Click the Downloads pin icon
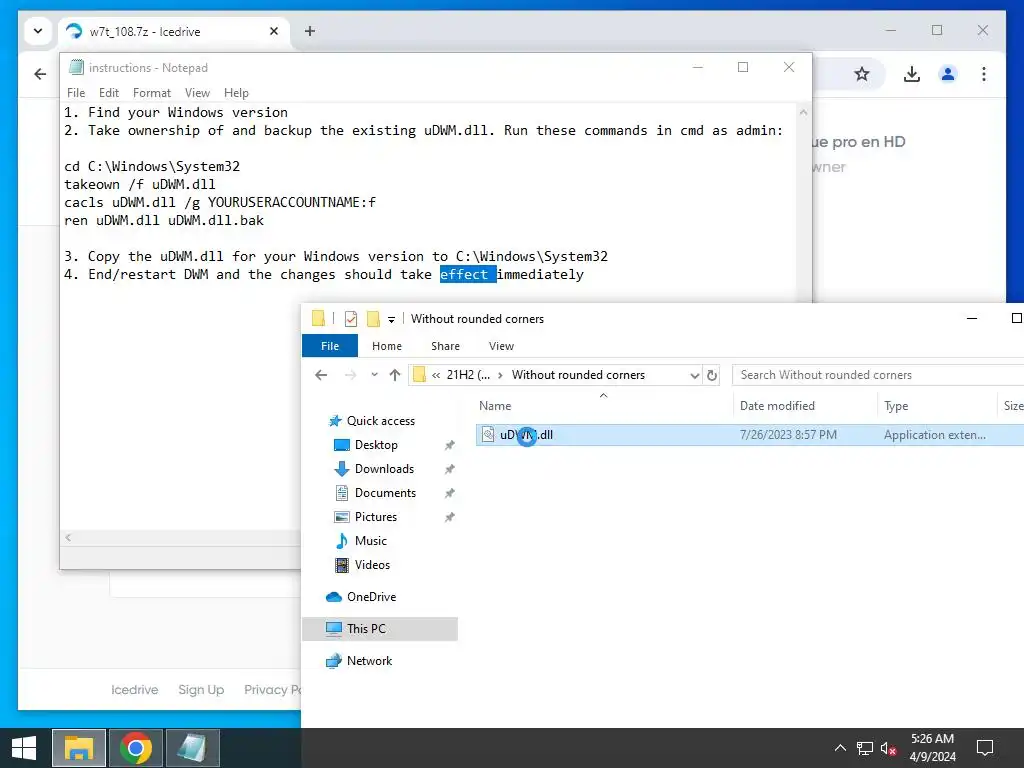 [449, 470]
